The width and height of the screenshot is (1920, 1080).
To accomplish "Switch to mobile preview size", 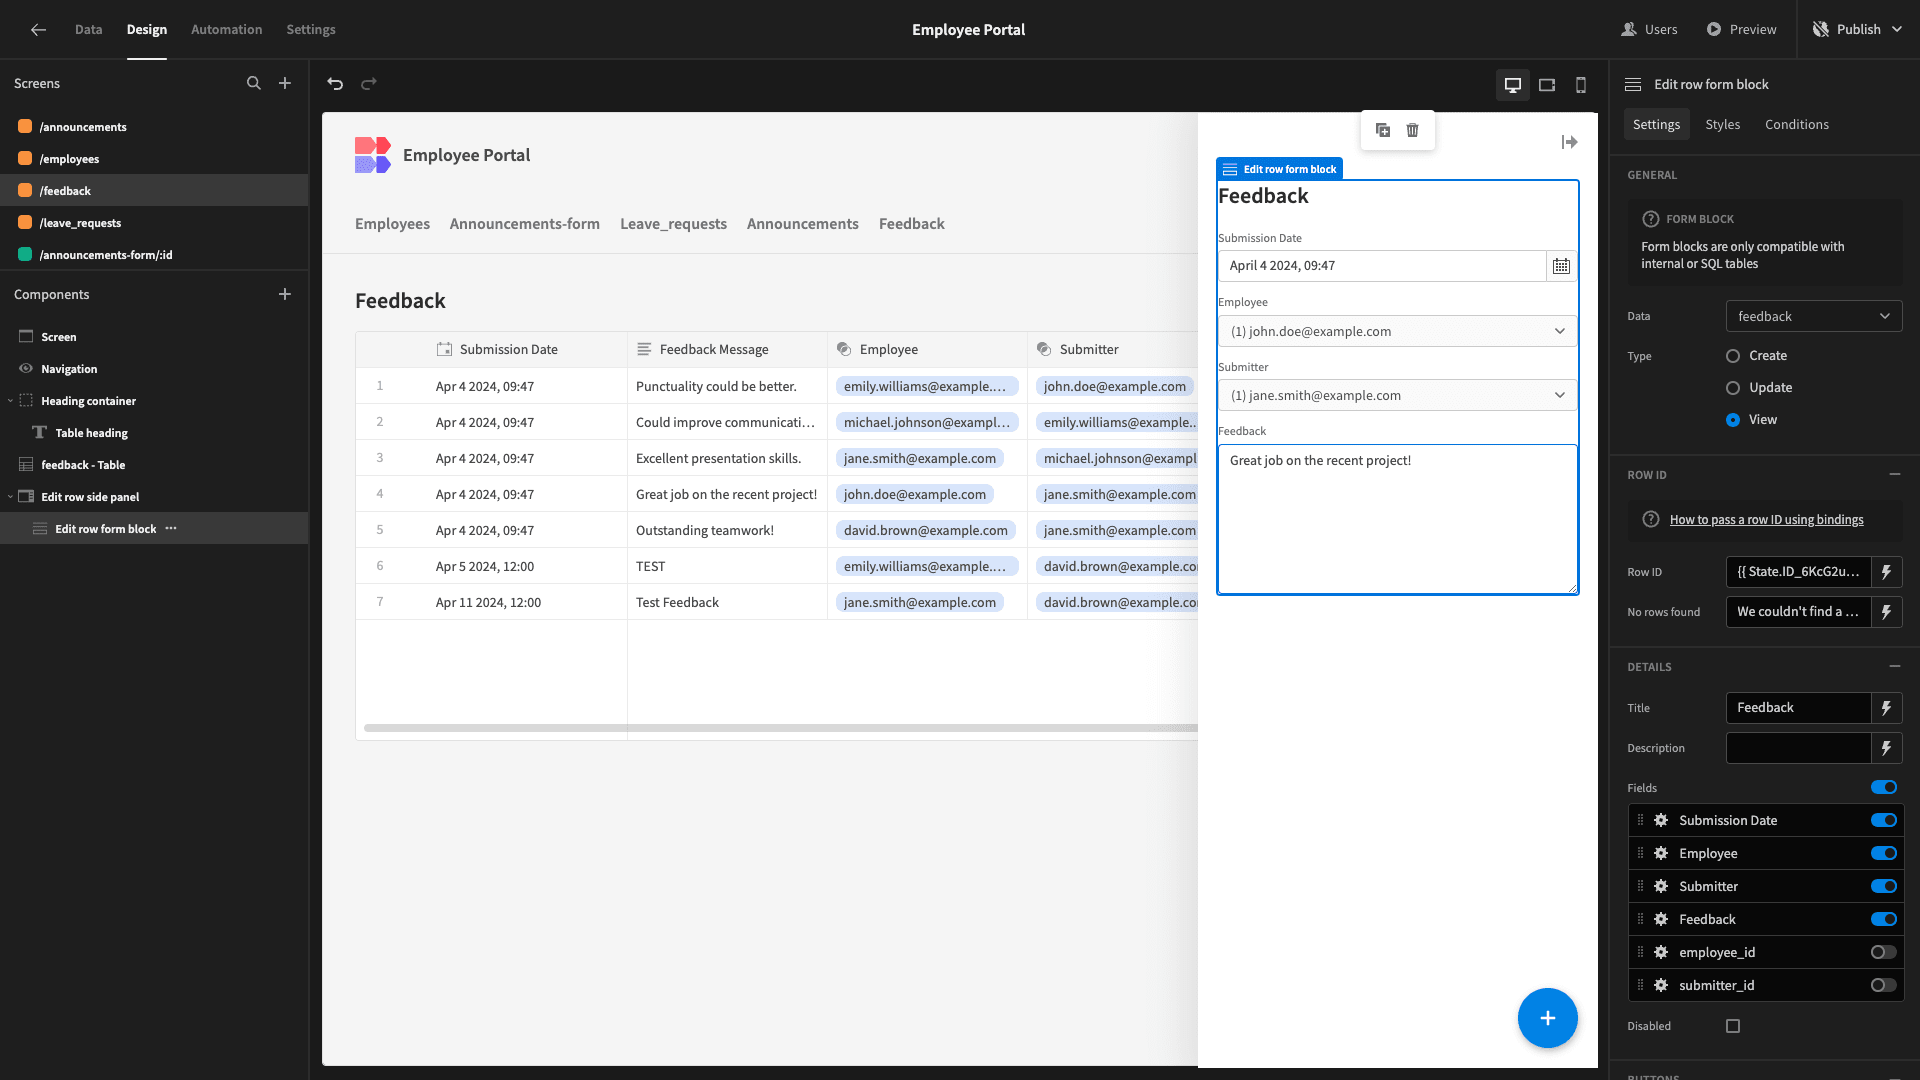I will click(x=1581, y=85).
